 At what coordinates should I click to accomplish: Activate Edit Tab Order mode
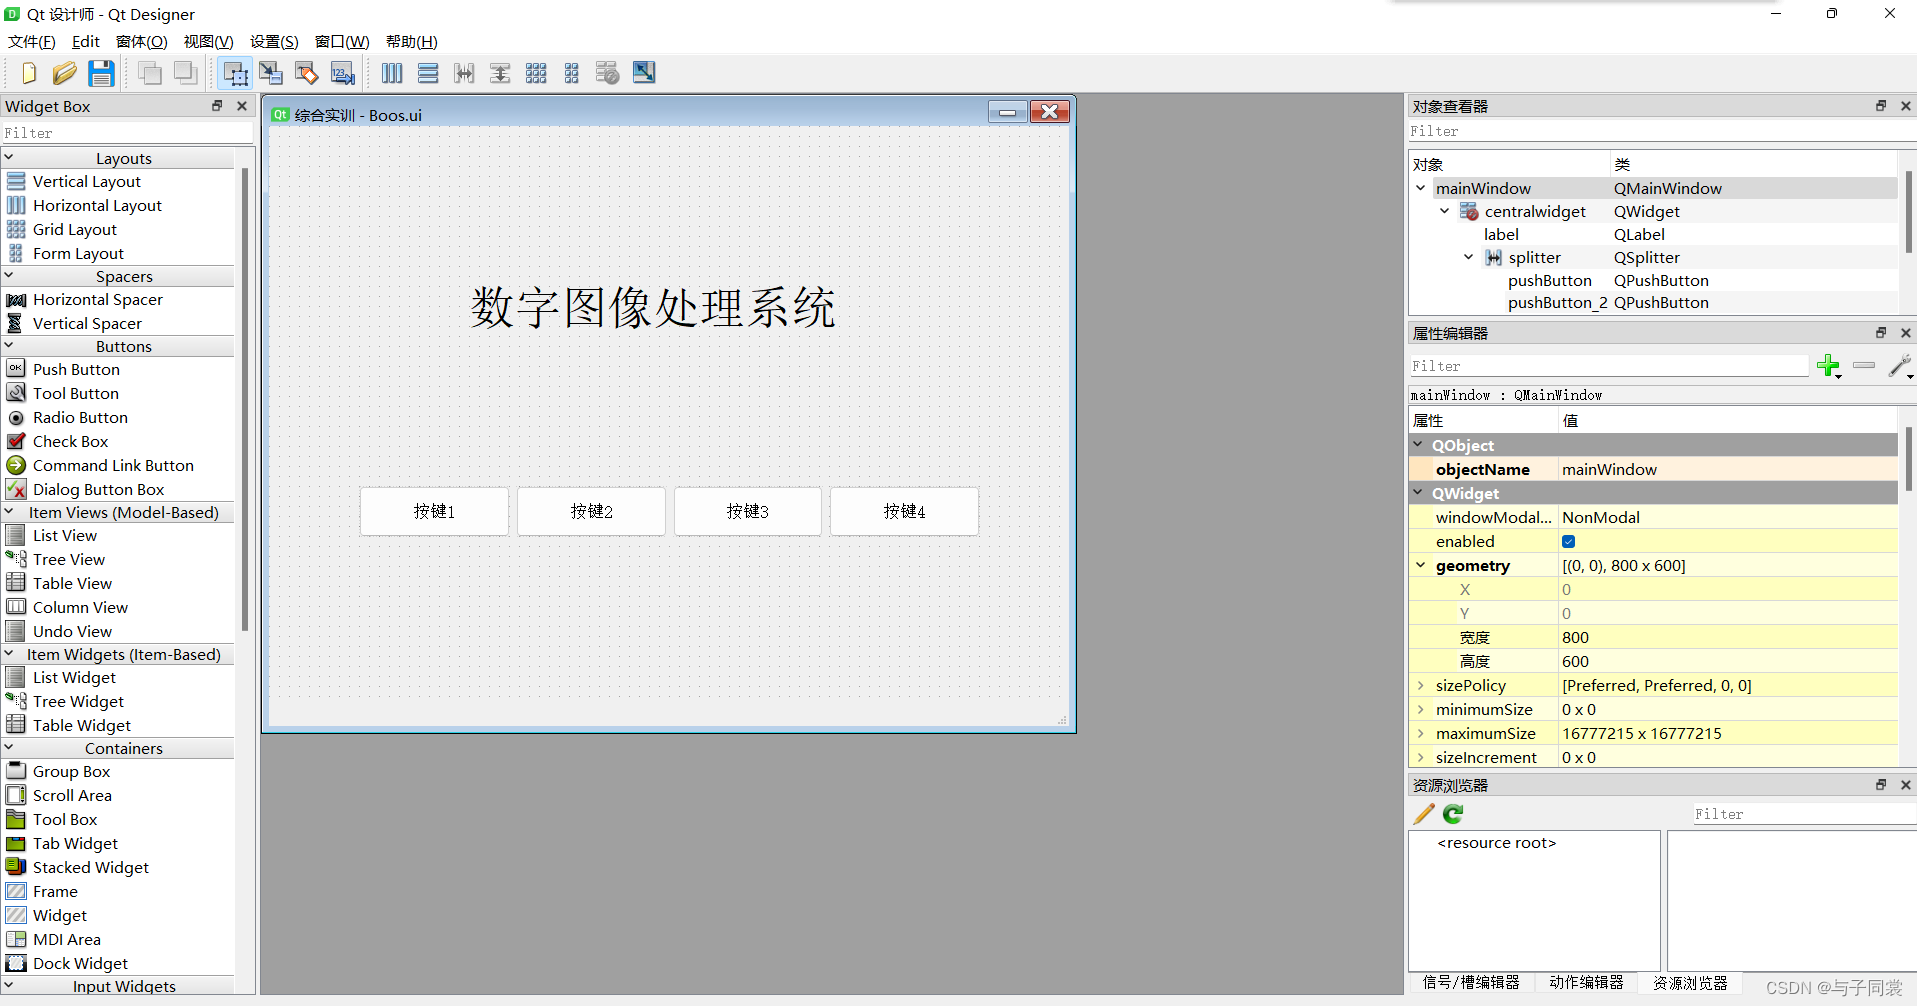[342, 73]
